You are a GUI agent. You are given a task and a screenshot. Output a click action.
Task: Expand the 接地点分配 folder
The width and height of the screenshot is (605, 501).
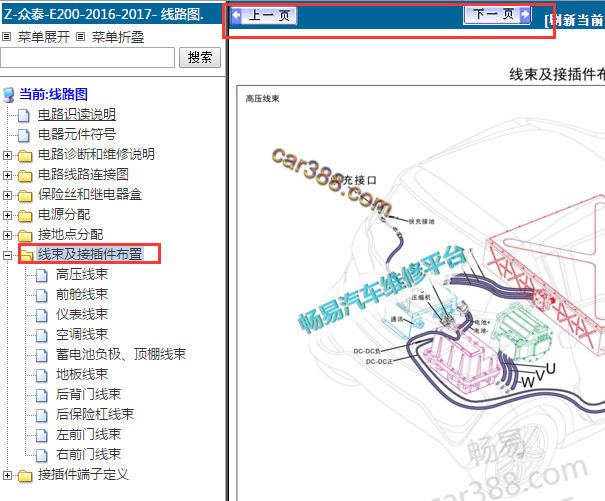coord(7,235)
